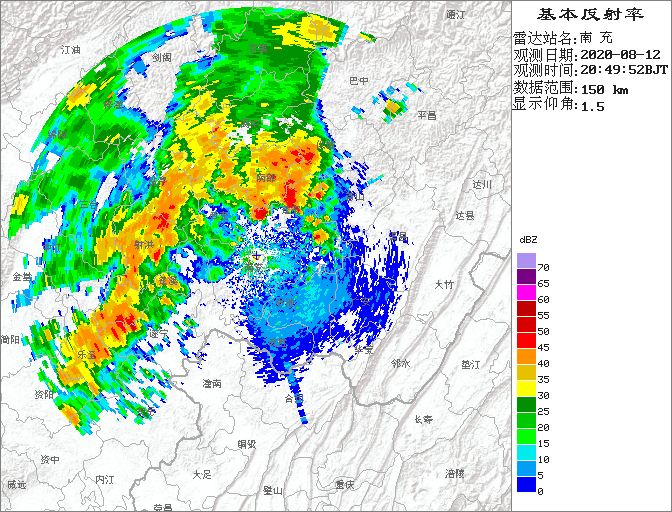Click the 30 dBZ yellow legend swatch
672x512 pixels.
526,389
